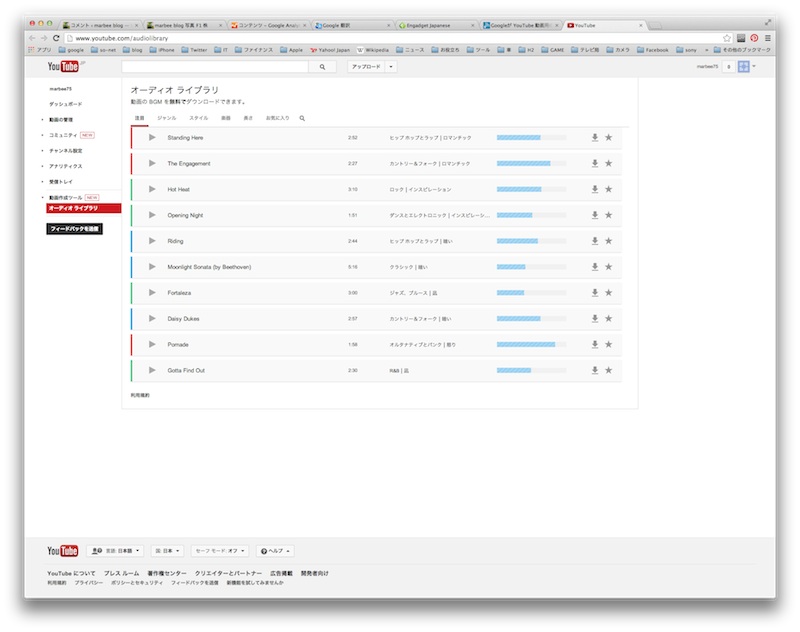800x632 pixels.
Task: Click the search magnifier in the filter bar
Action: (301, 118)
